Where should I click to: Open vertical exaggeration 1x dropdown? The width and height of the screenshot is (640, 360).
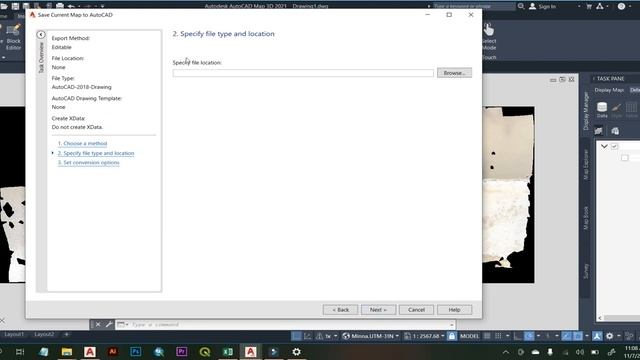pos(330,336)
